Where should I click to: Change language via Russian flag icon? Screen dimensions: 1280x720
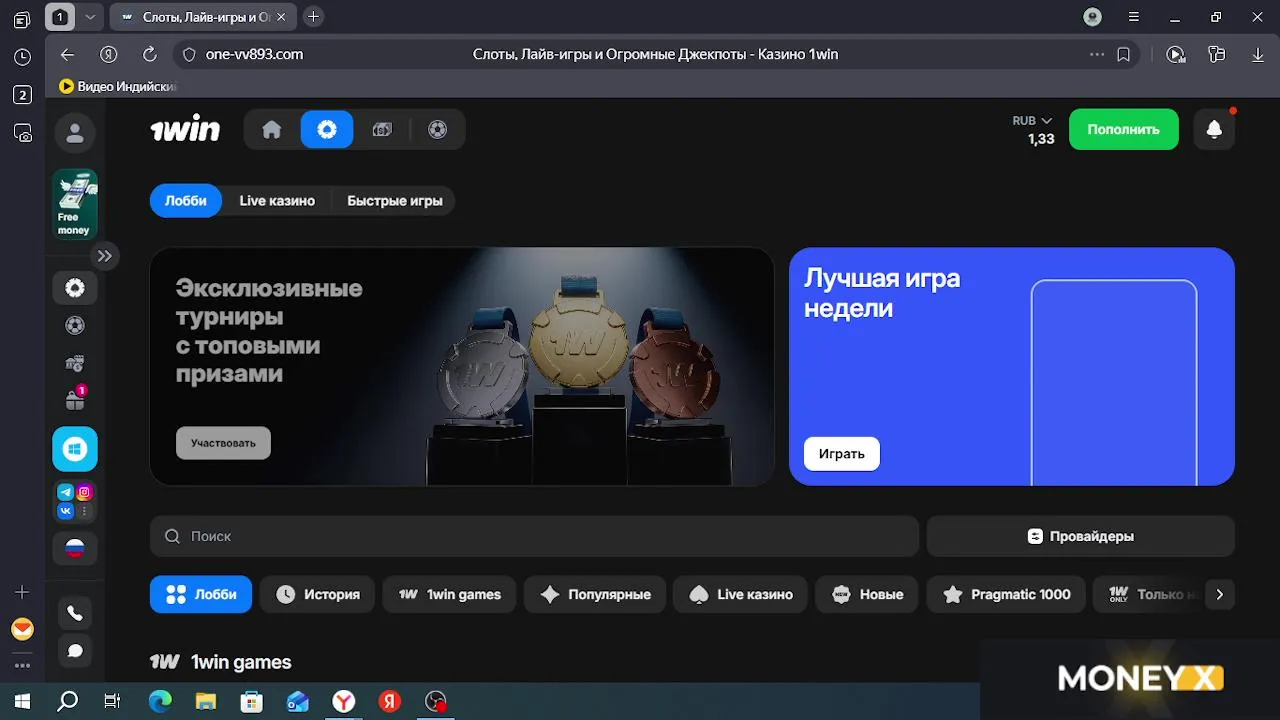click(75, 548)
